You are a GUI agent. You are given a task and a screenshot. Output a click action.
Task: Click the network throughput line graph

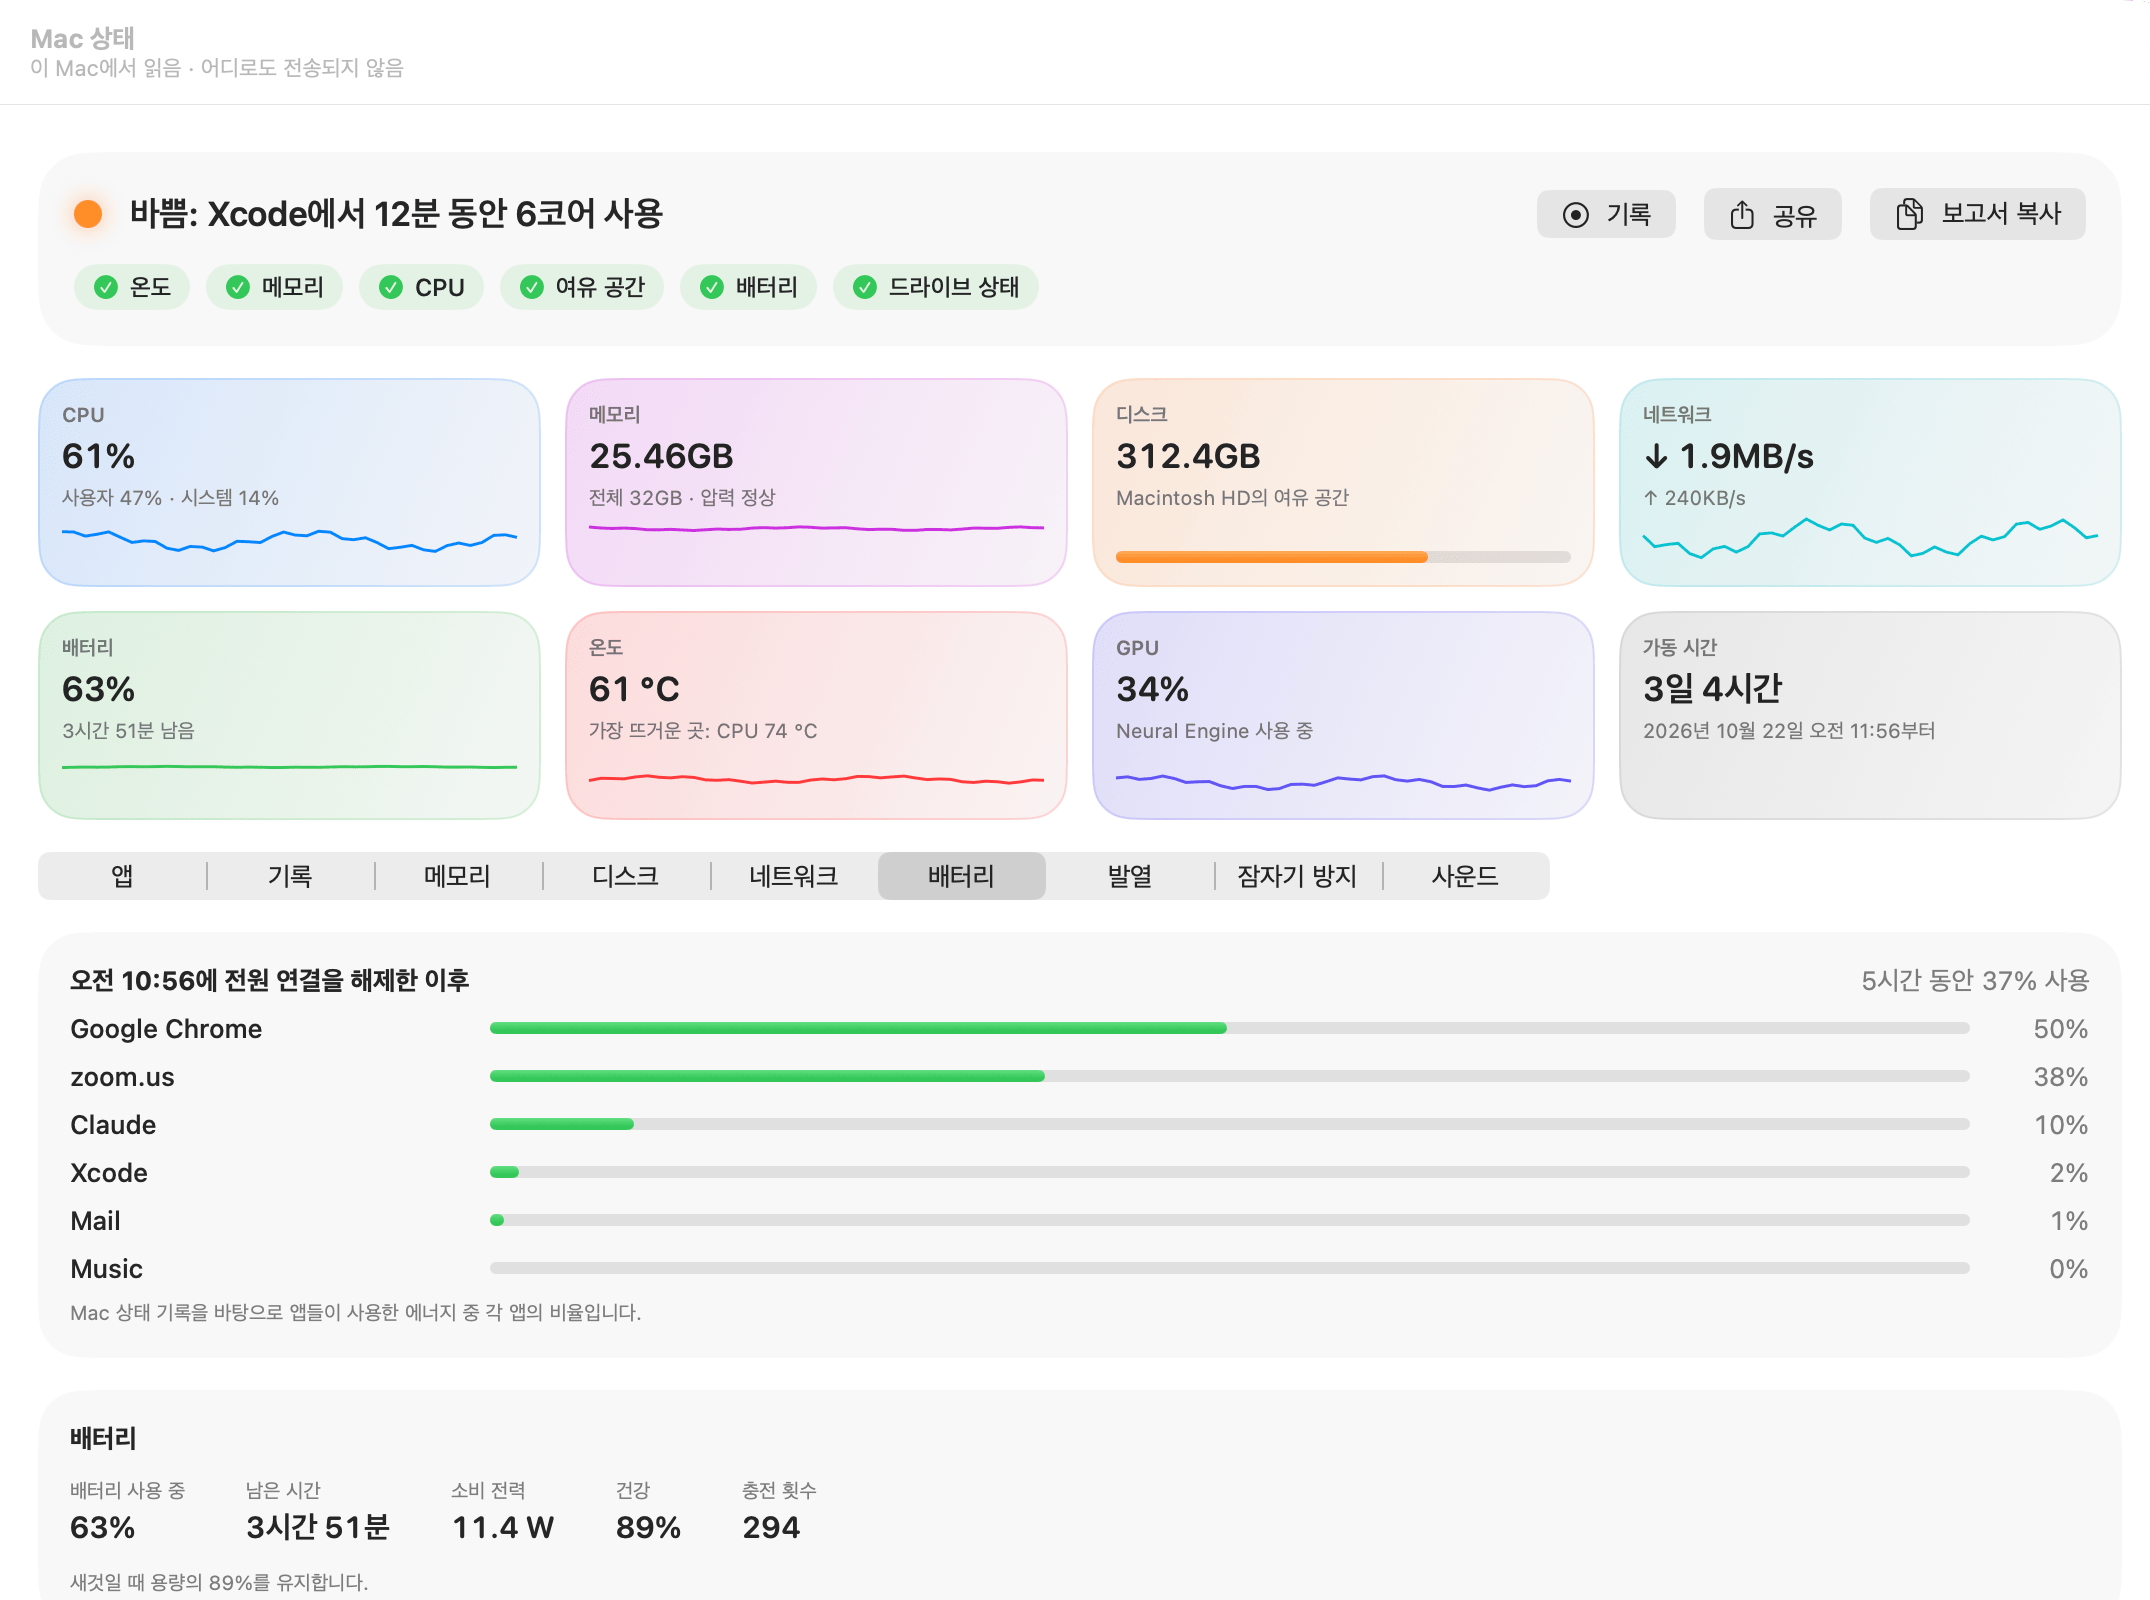pyautogui.click(x=1870, y=538)
